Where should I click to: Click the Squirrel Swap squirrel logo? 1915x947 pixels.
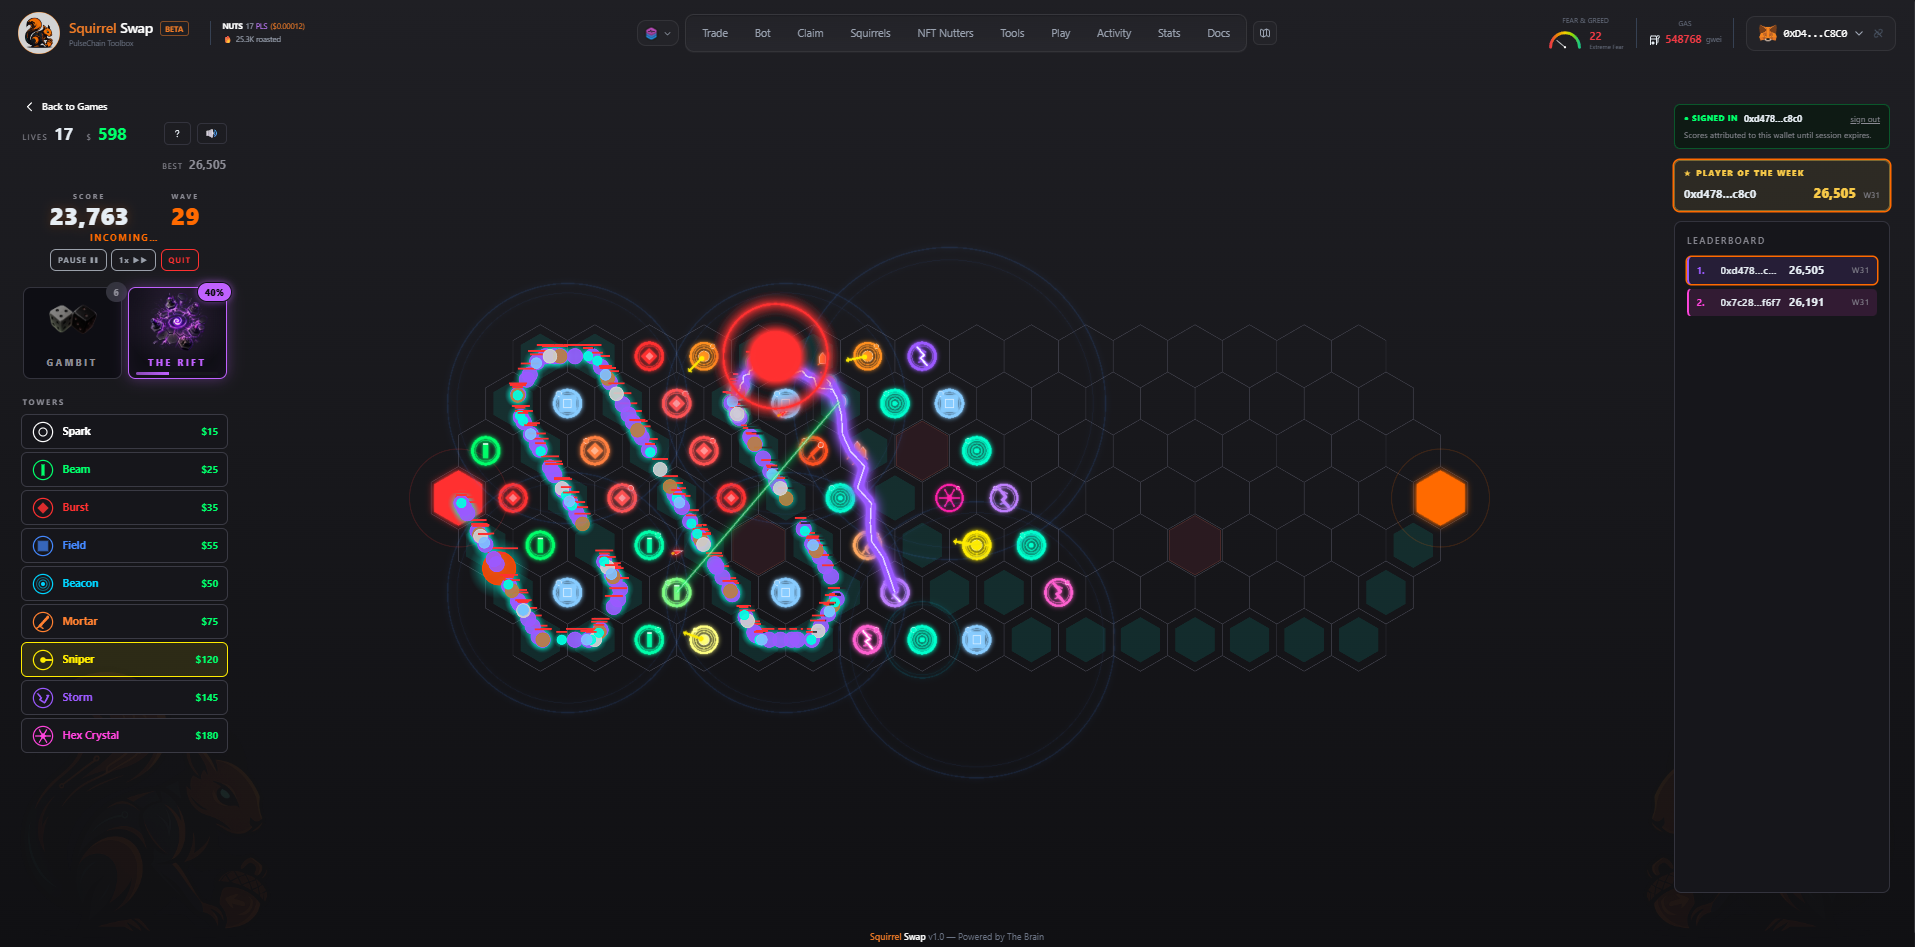tap(38, 33)
